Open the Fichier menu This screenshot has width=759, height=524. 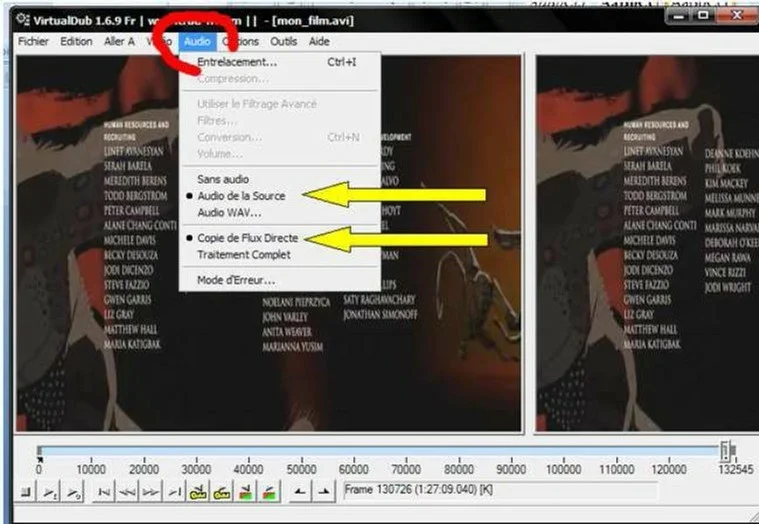(33, 41)
